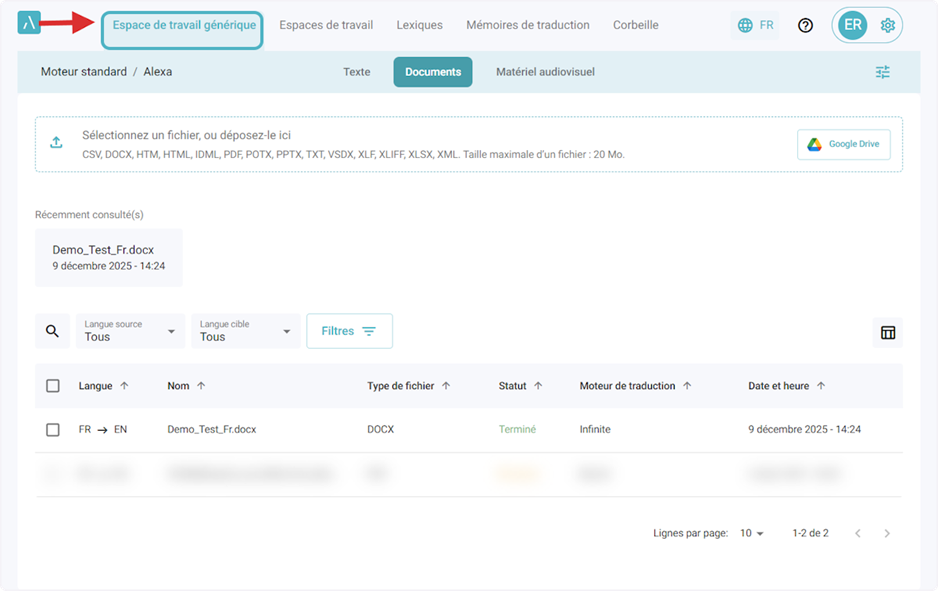Switch to the Texte tab
938x591 pixels.
tap(356, 72)
